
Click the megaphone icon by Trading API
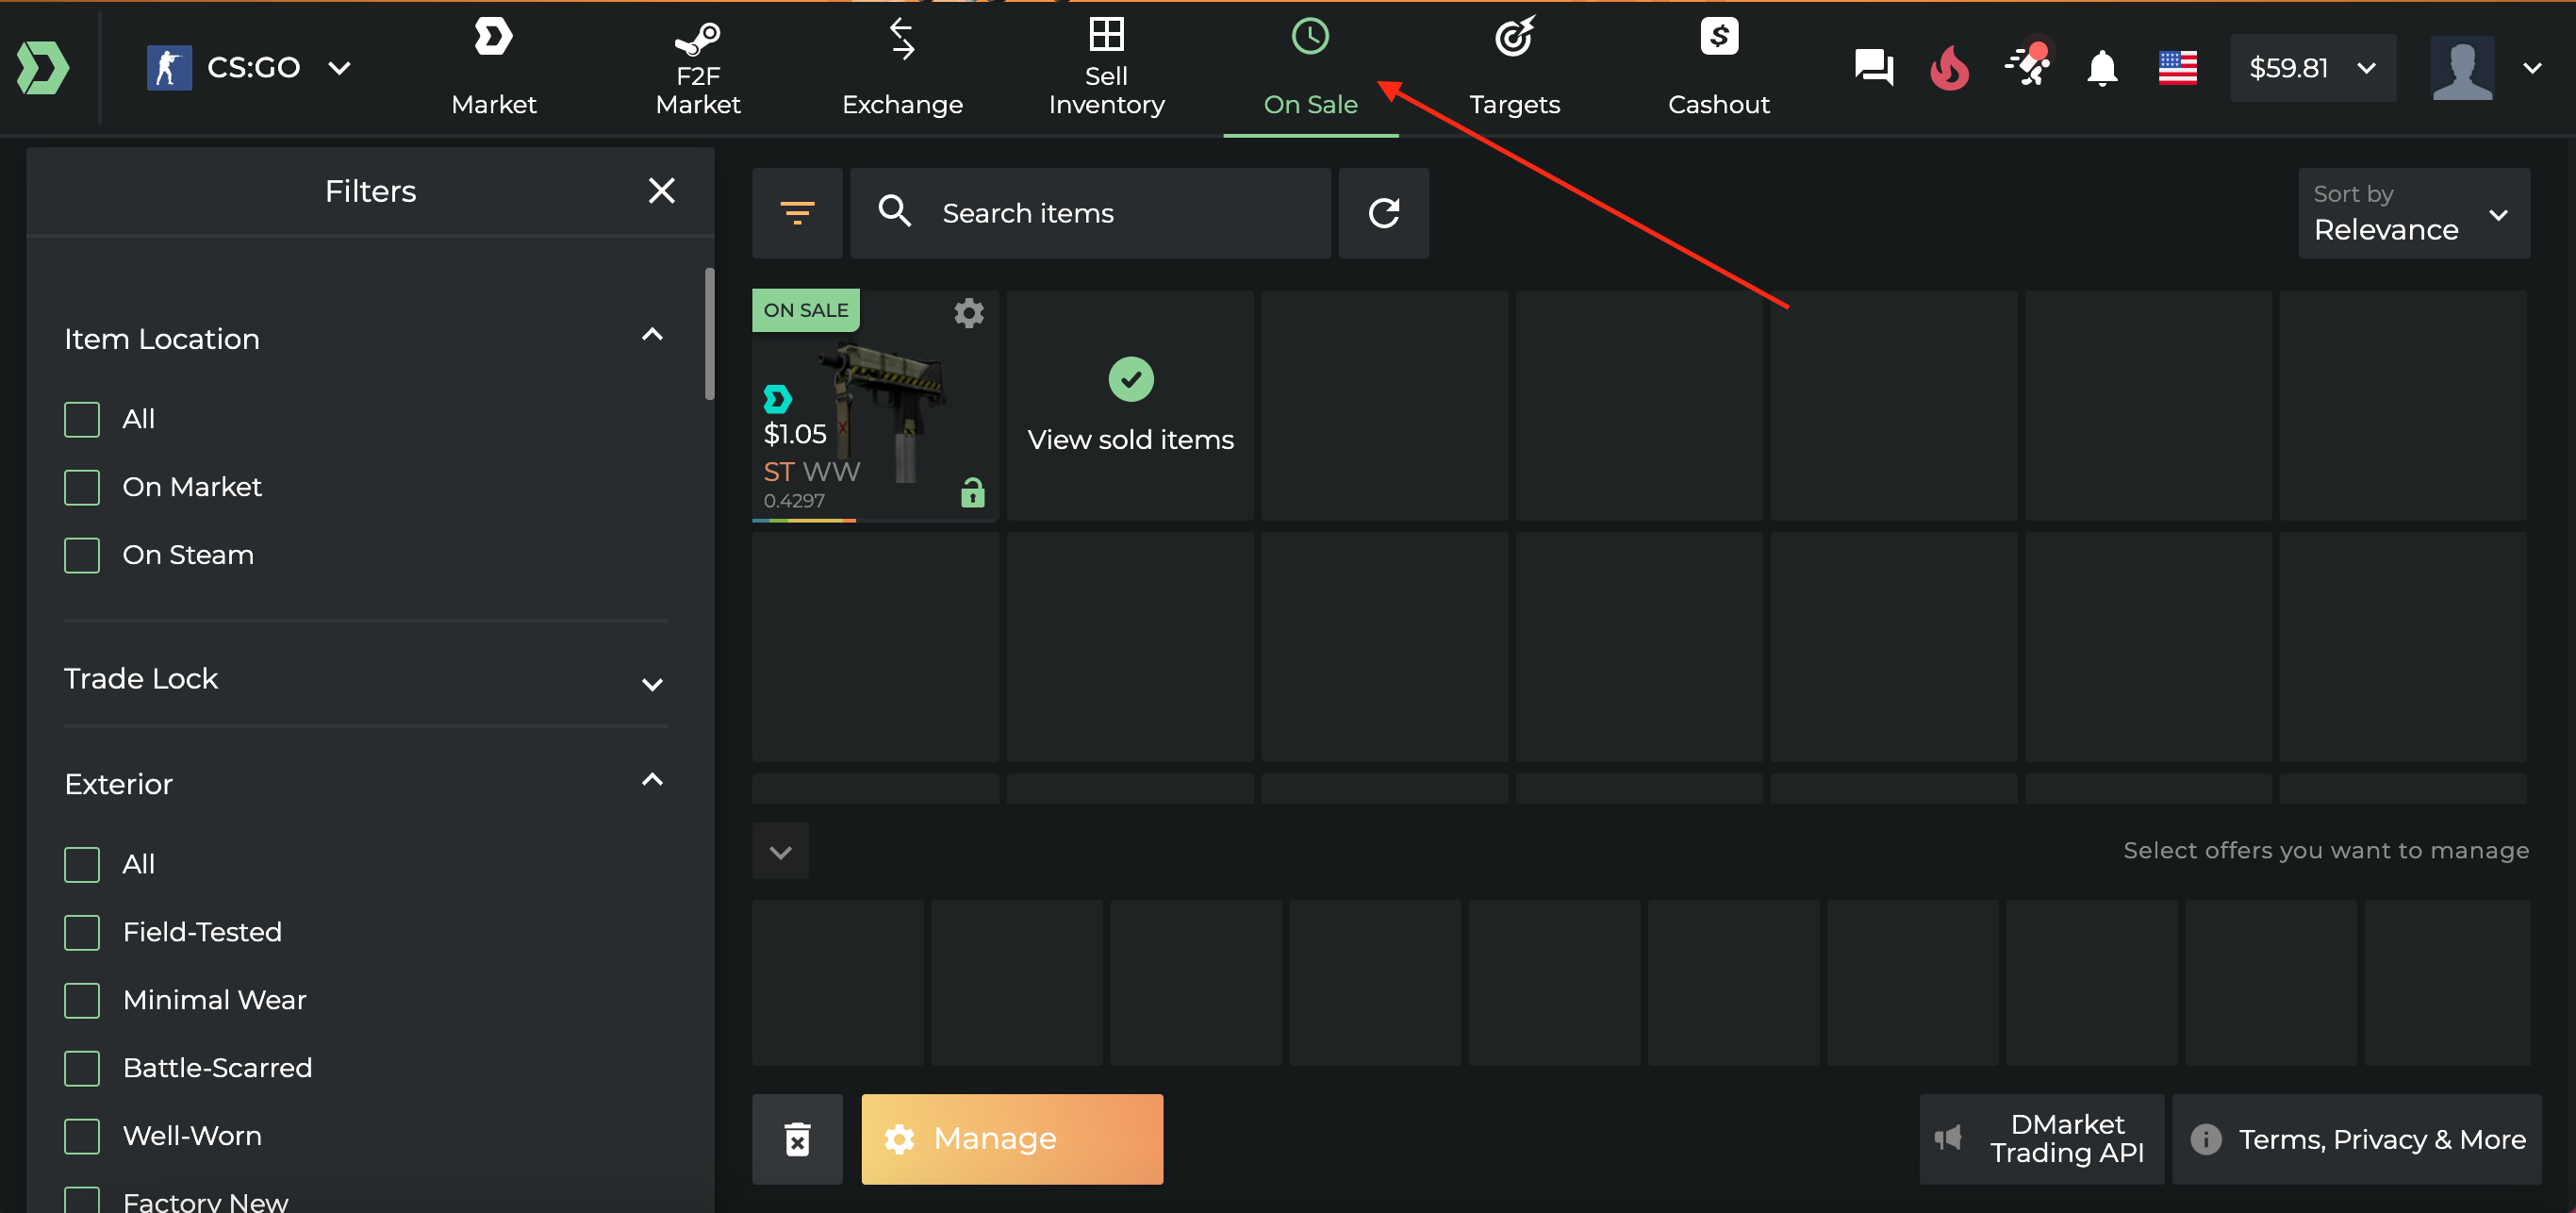[x=1947, y=1139]
